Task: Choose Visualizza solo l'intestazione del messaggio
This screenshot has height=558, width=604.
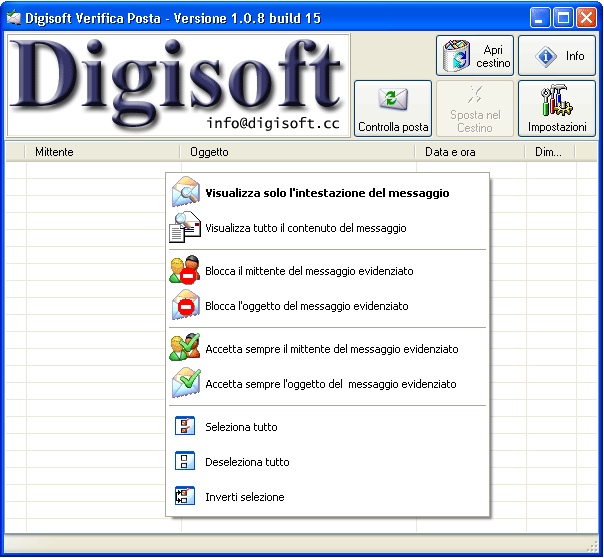Action: point(327,193)
